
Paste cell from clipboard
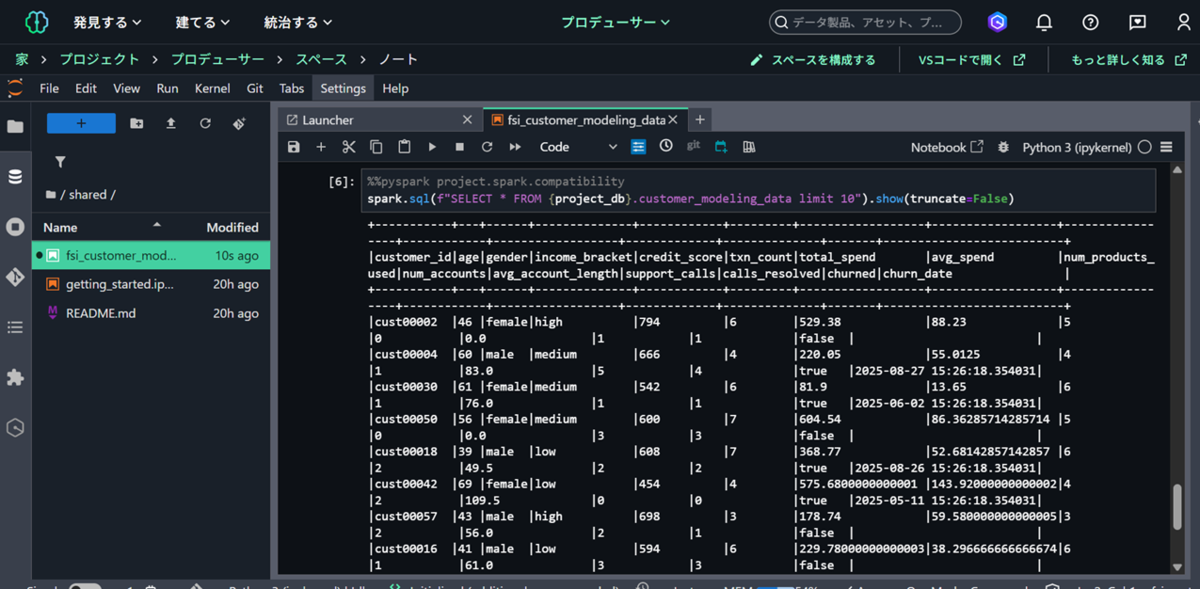click(x=404, y=147)
